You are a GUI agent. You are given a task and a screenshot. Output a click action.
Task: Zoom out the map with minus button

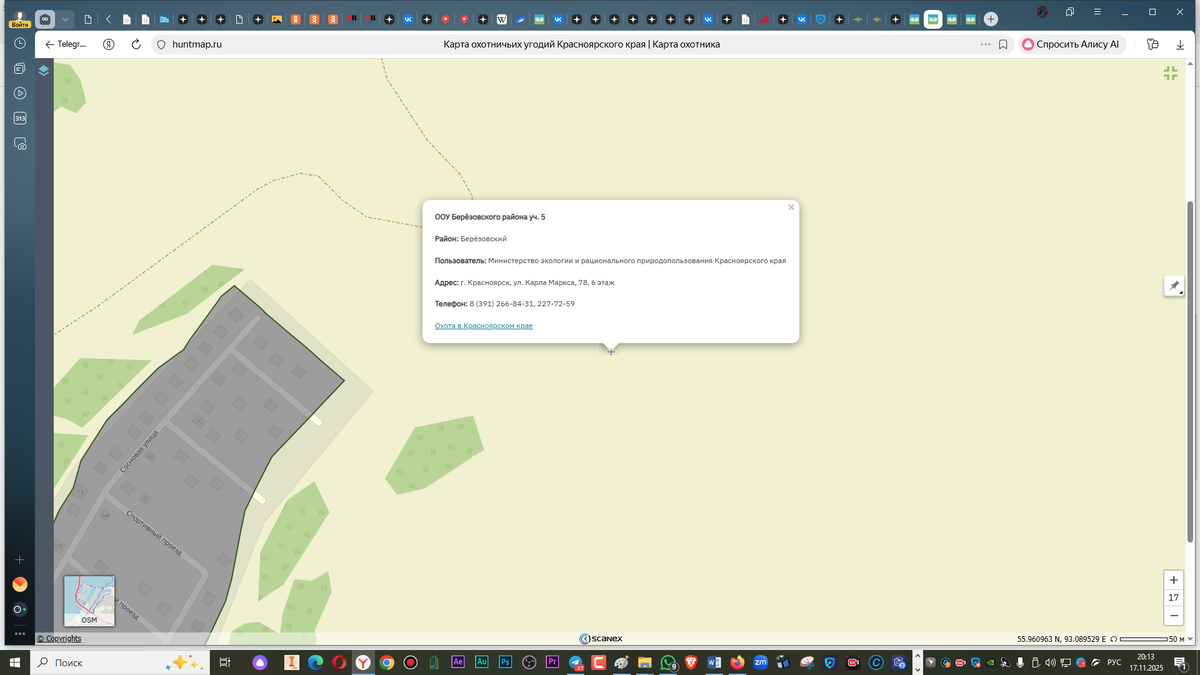(1174, 615)
